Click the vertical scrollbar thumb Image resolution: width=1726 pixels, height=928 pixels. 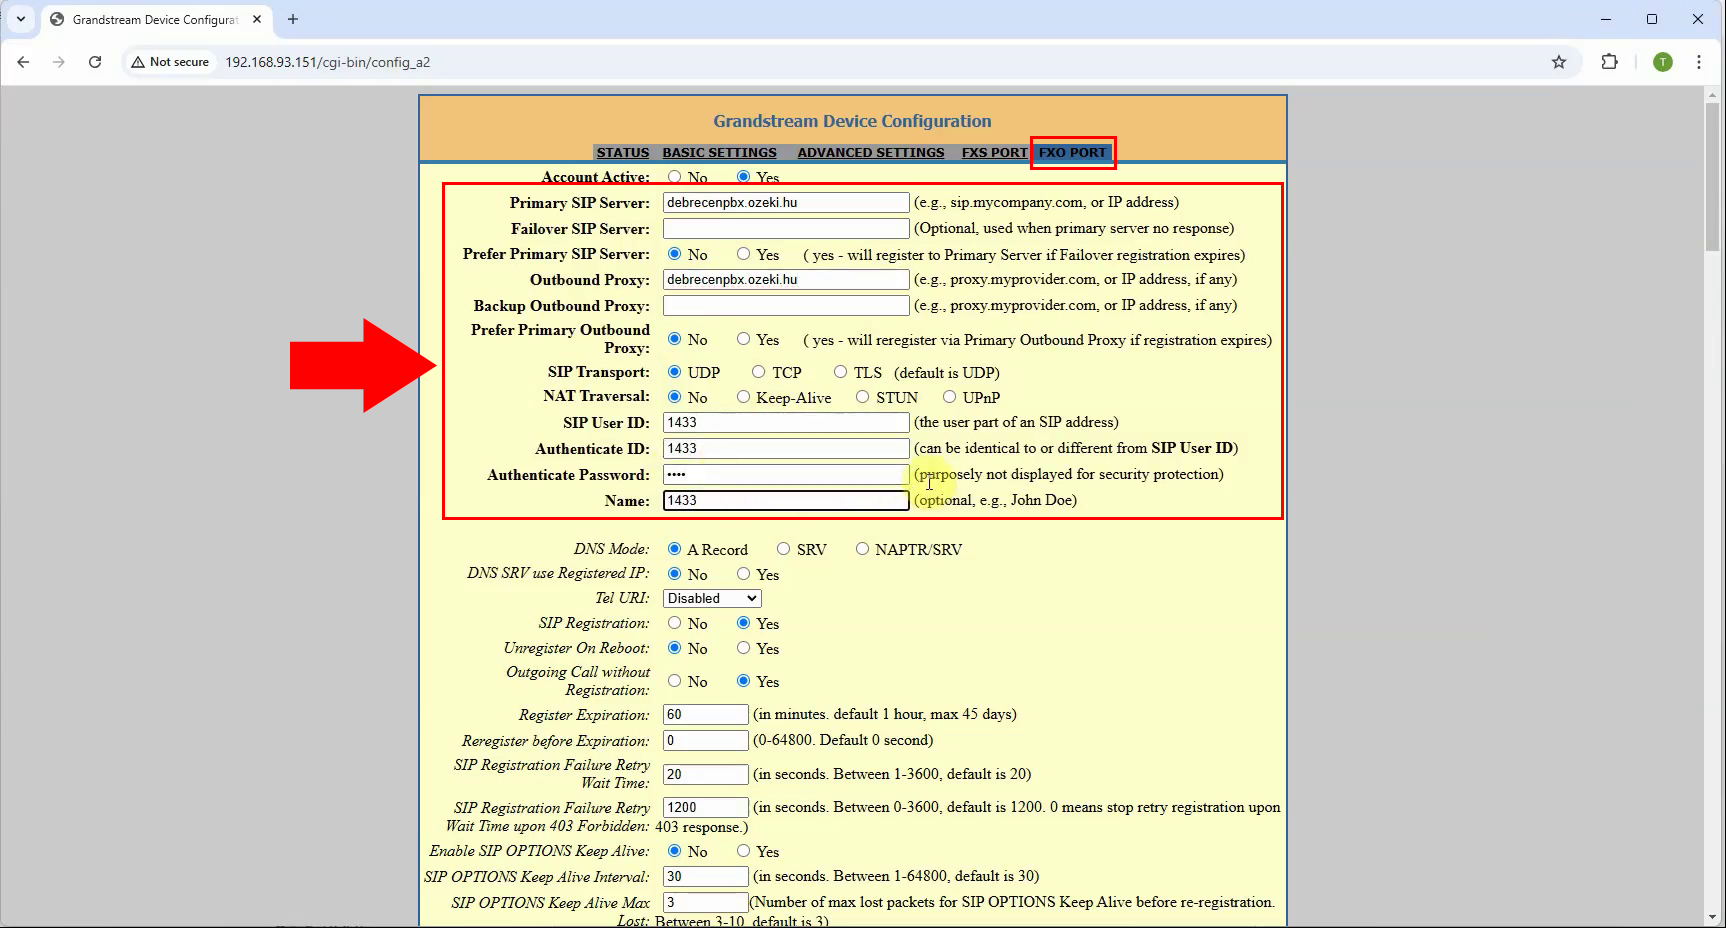(x=1713, y=177)
